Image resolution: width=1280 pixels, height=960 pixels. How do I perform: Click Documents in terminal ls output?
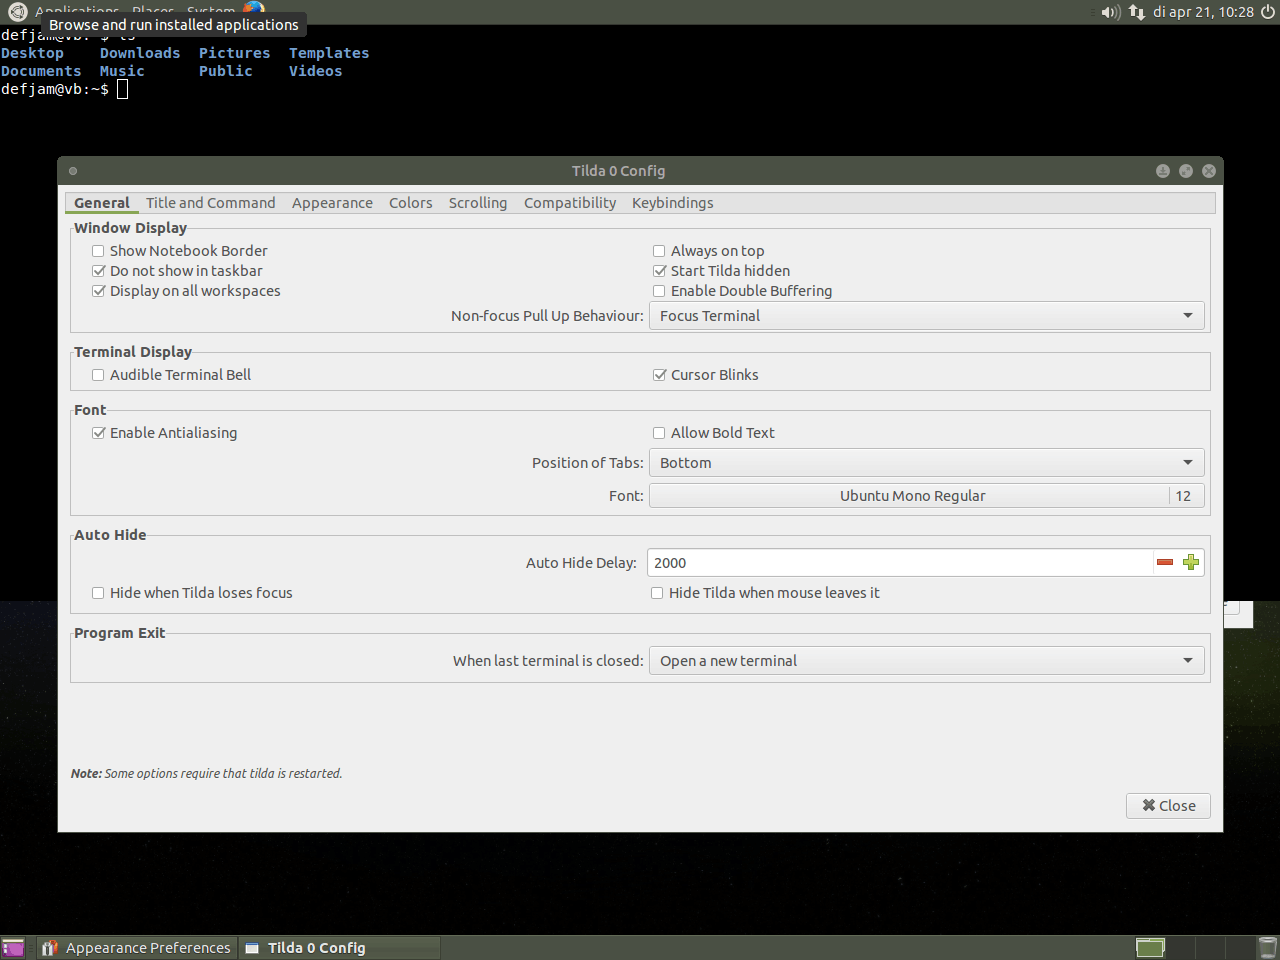click(41, 71)
